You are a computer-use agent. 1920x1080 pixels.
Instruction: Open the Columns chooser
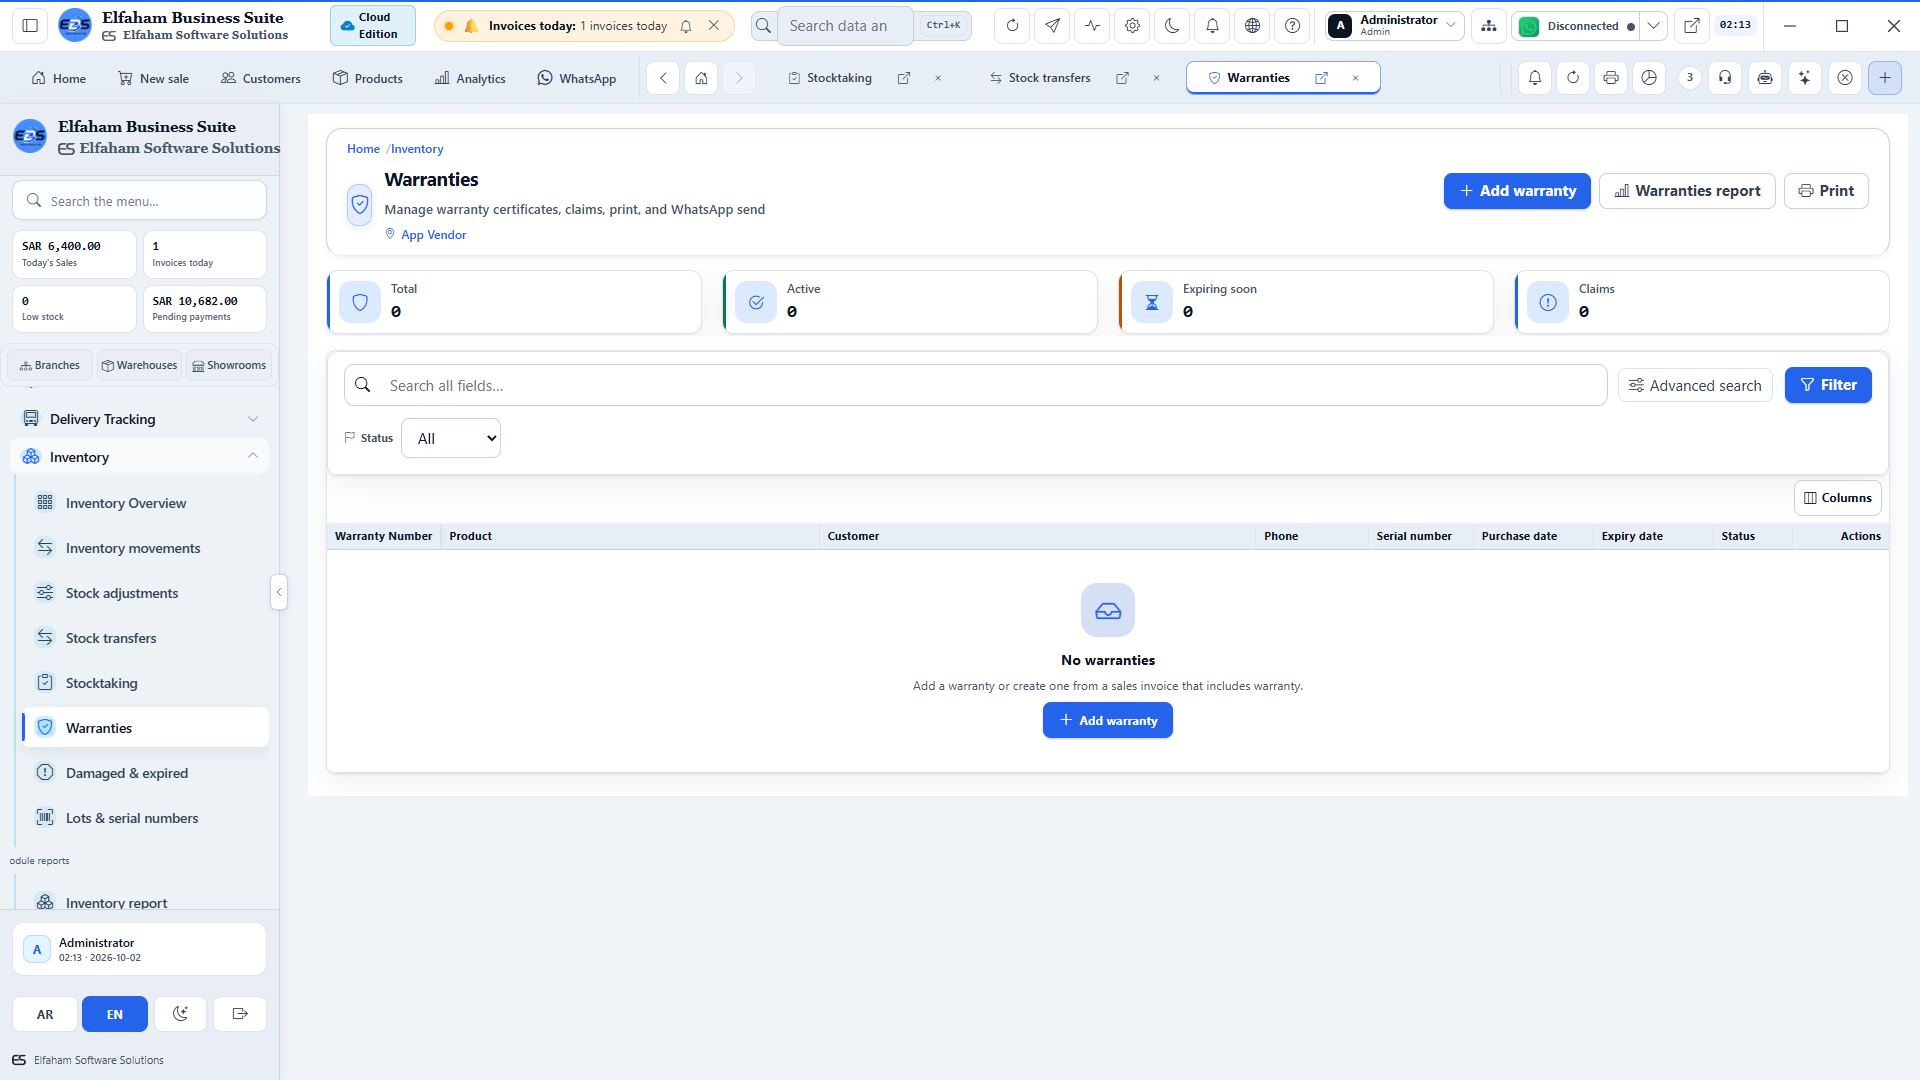(x=1837, y=498)
